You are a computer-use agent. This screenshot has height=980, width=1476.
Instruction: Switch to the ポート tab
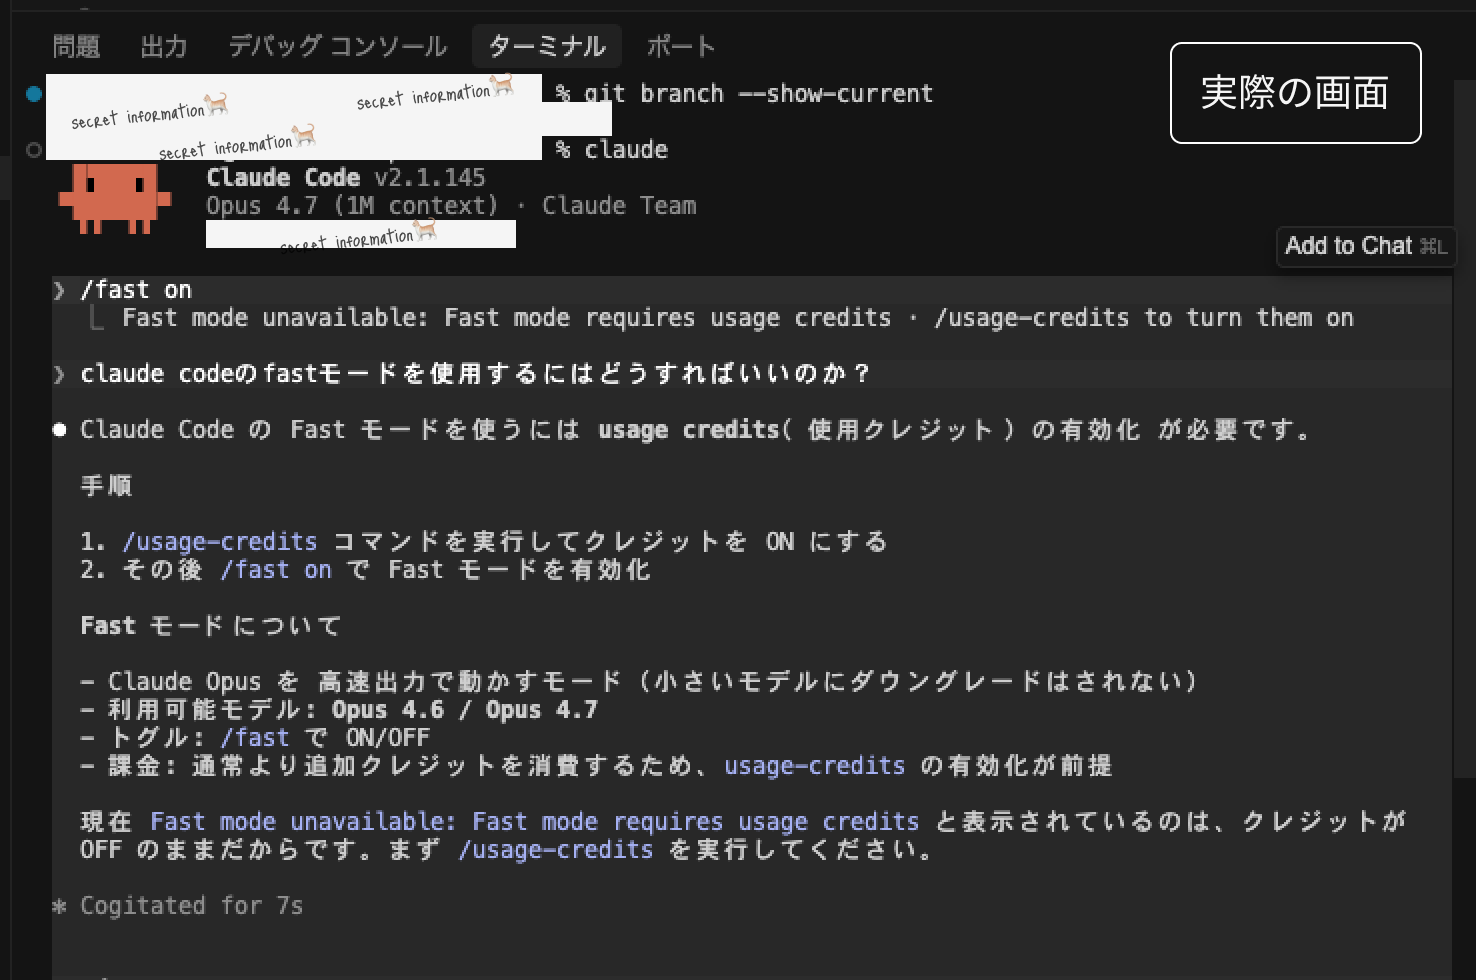681,47
